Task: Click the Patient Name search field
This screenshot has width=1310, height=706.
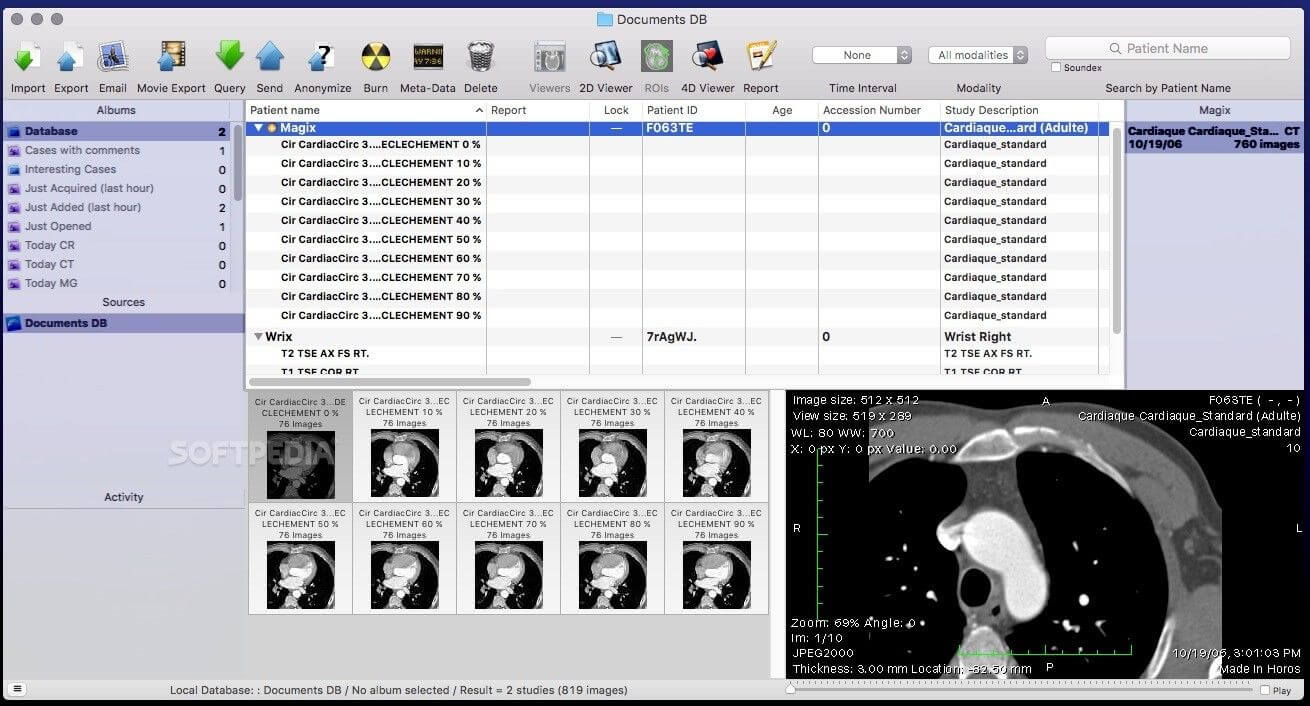Action: point(1167,47)
